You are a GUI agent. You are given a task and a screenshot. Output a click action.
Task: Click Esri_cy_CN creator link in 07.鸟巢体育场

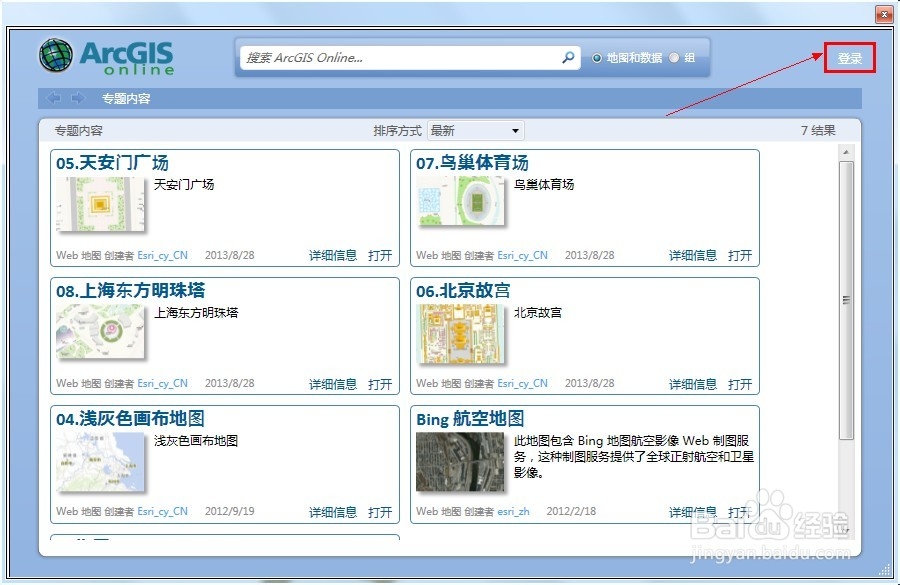click(x=522, y=255)
